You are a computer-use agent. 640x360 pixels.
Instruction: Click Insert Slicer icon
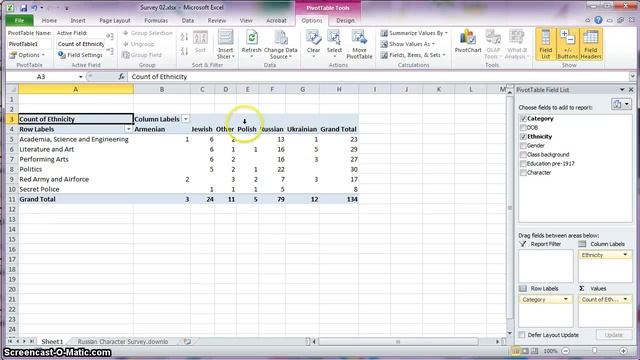point(225,38)
